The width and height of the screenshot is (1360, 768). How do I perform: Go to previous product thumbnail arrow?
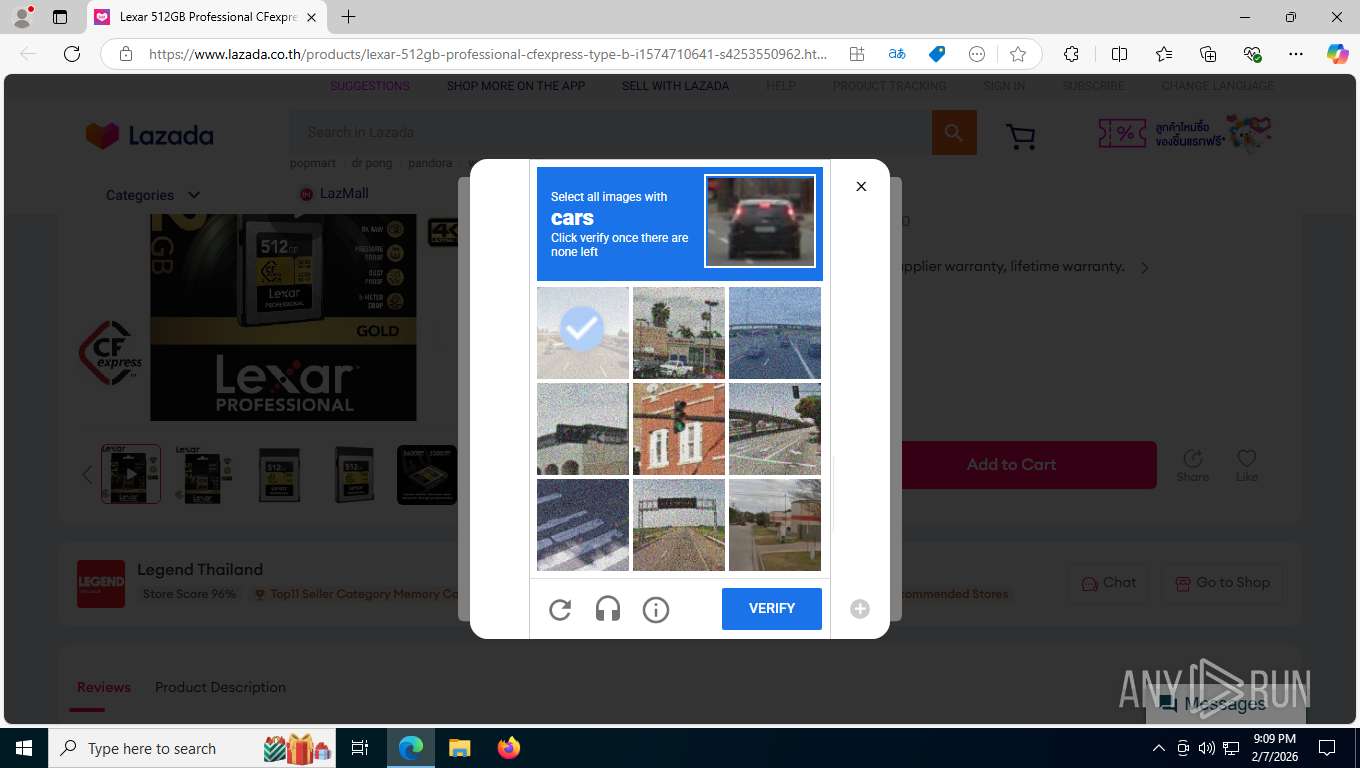[x=87, y=475]
